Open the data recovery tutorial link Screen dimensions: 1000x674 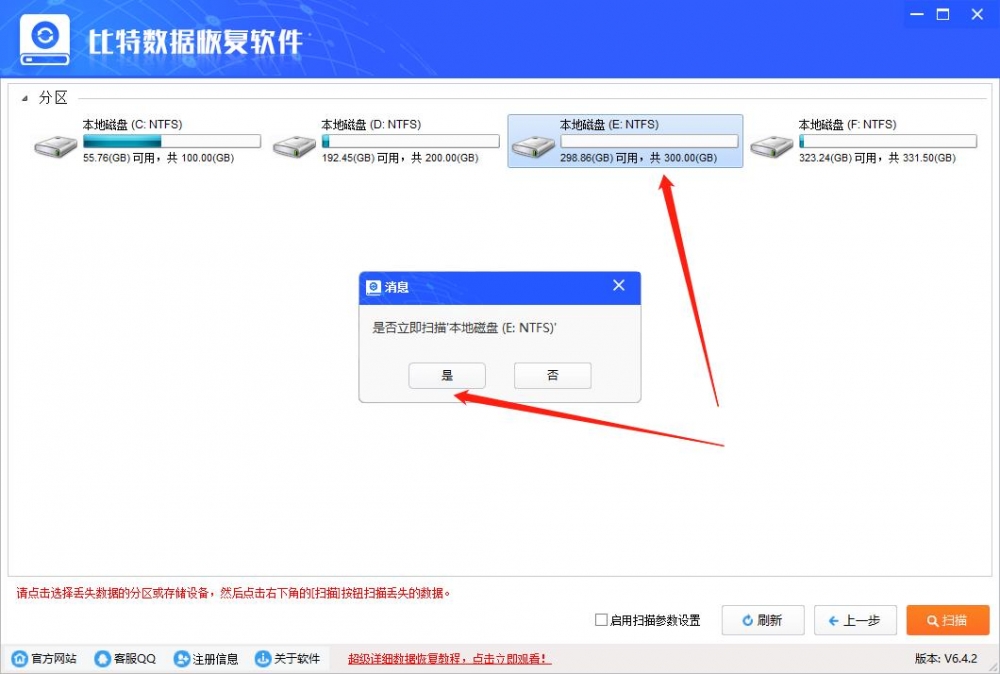446,659
